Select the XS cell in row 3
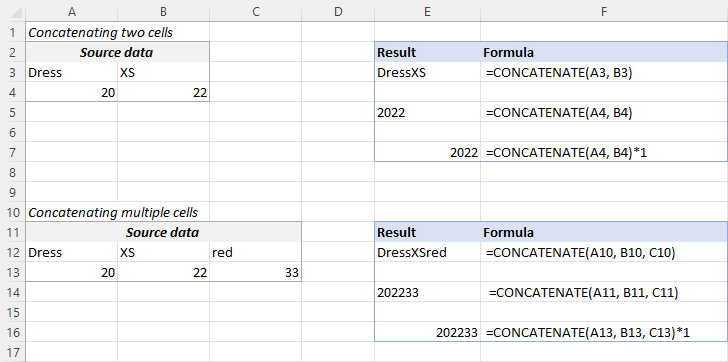The image size is (728, 362). [x=163, y=72]
